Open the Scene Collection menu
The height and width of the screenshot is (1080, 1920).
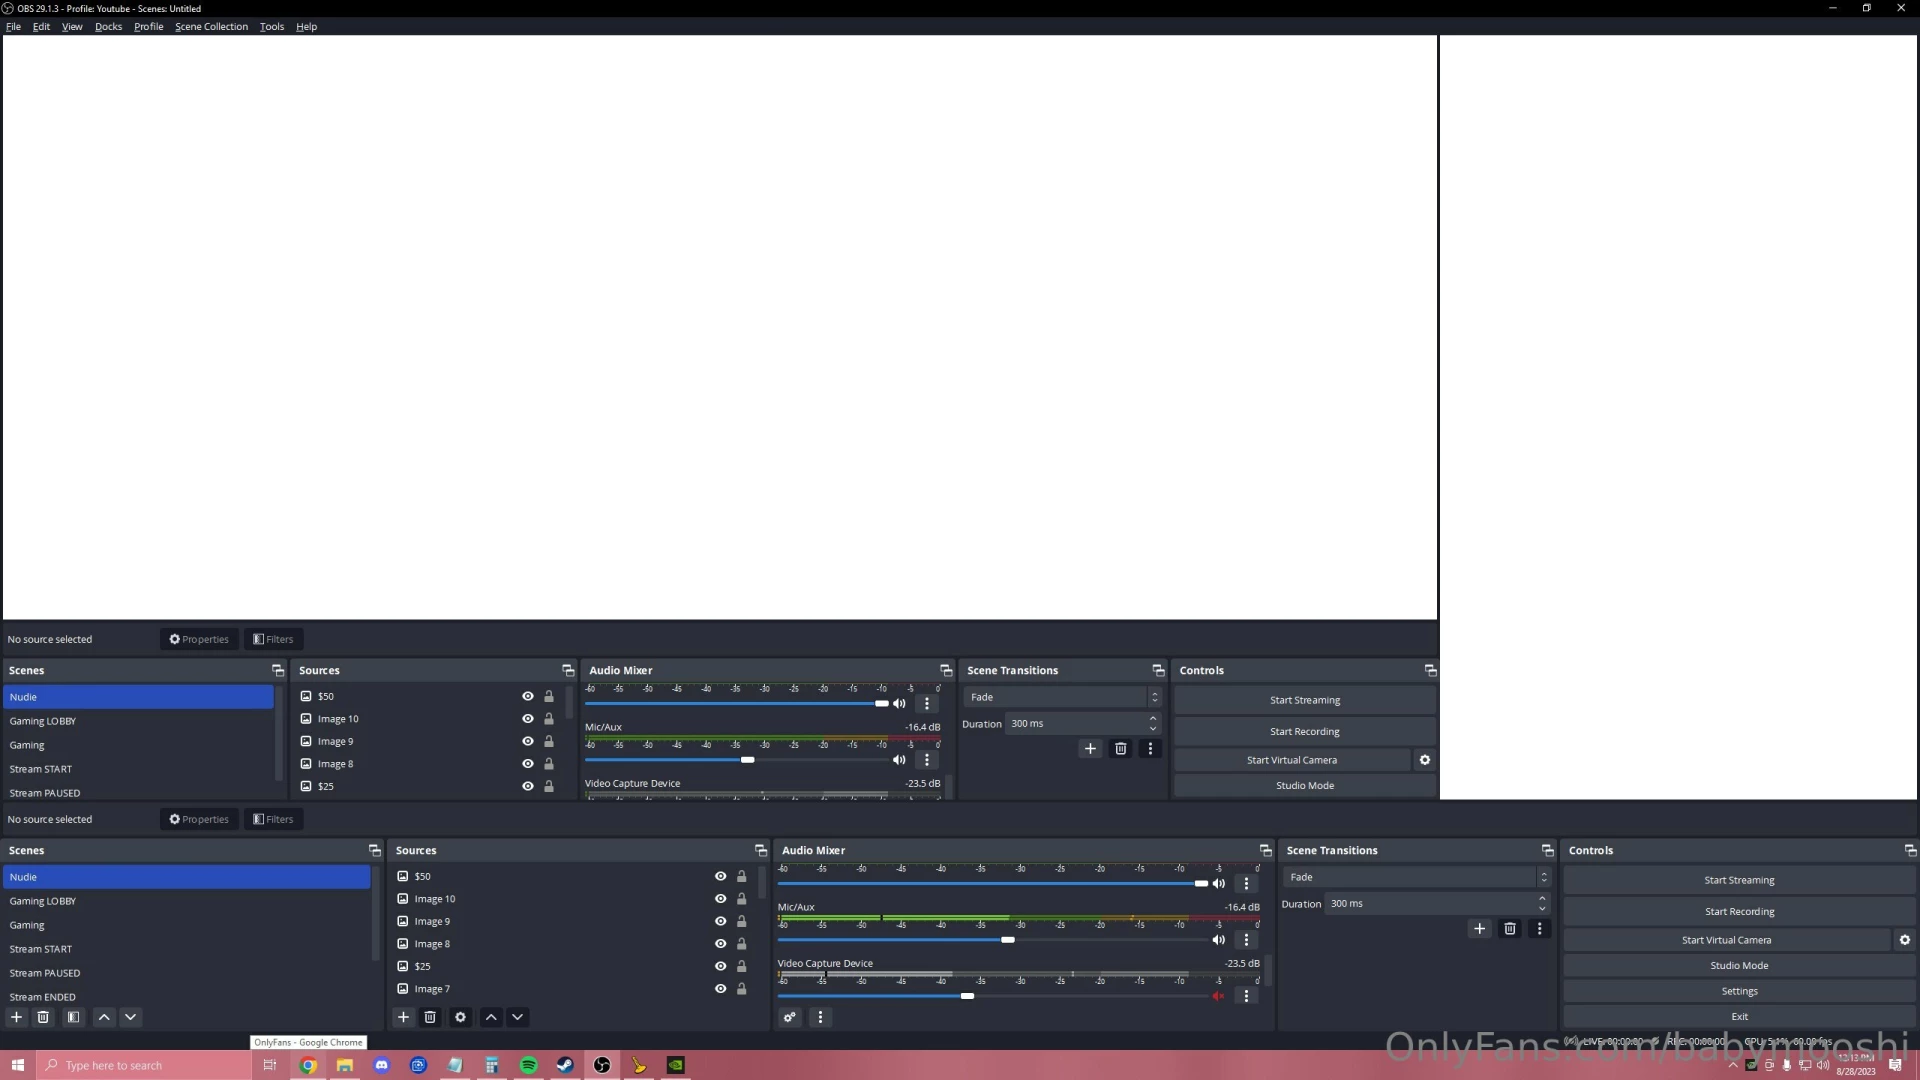pyautogui.click(x=211, y=26)
